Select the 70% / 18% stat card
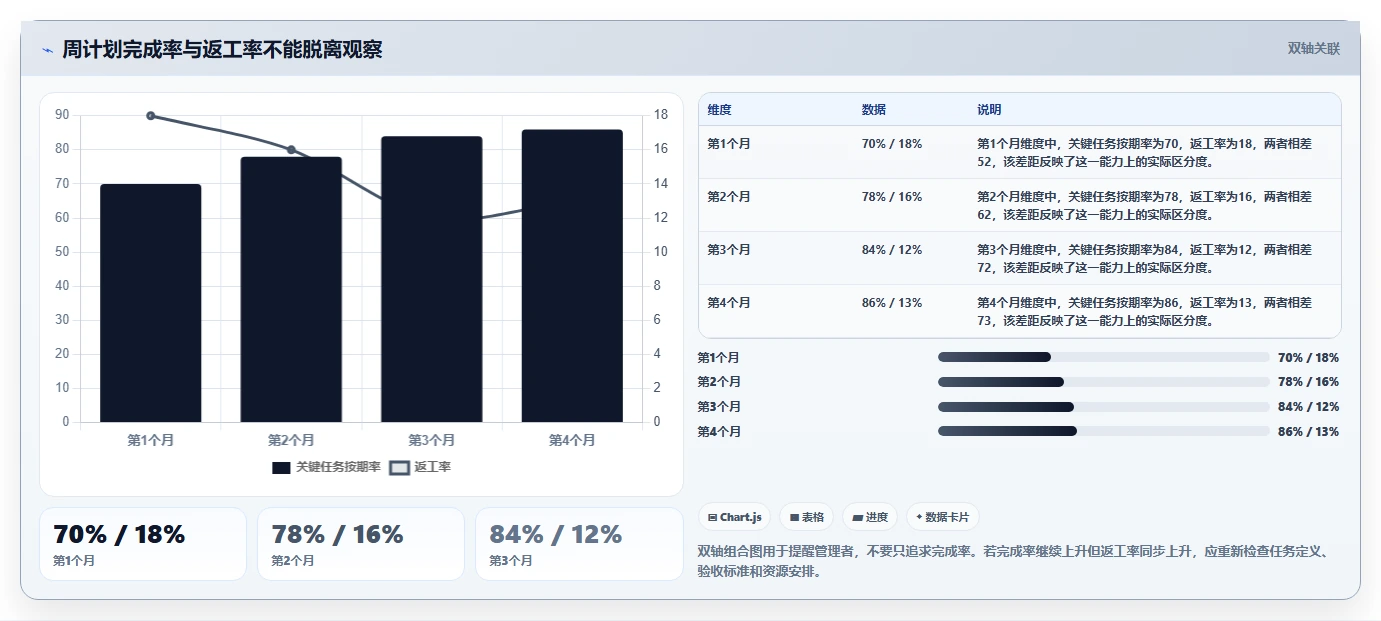1381x621 pixels. click(143, 544)
